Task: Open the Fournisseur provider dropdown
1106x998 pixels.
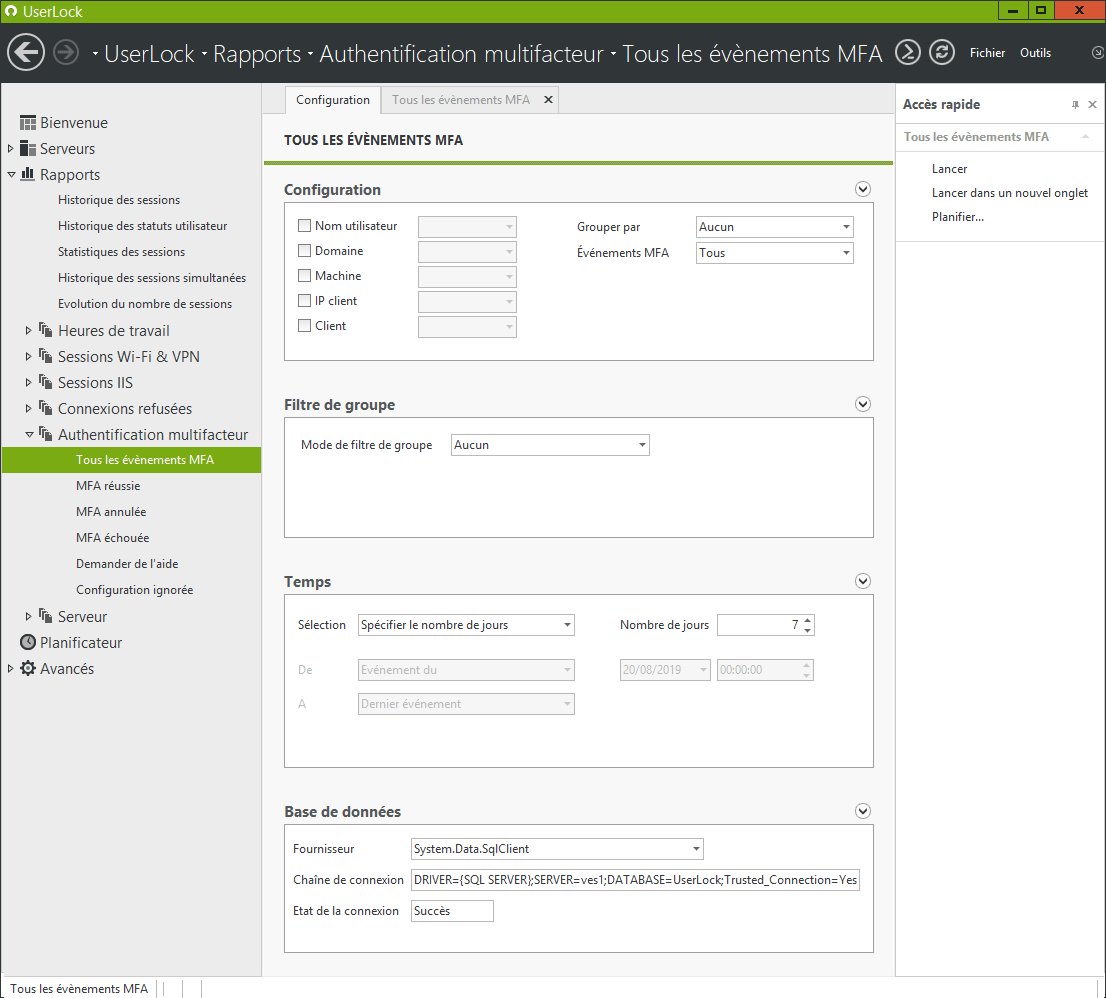Action: [x=557, y=849]
